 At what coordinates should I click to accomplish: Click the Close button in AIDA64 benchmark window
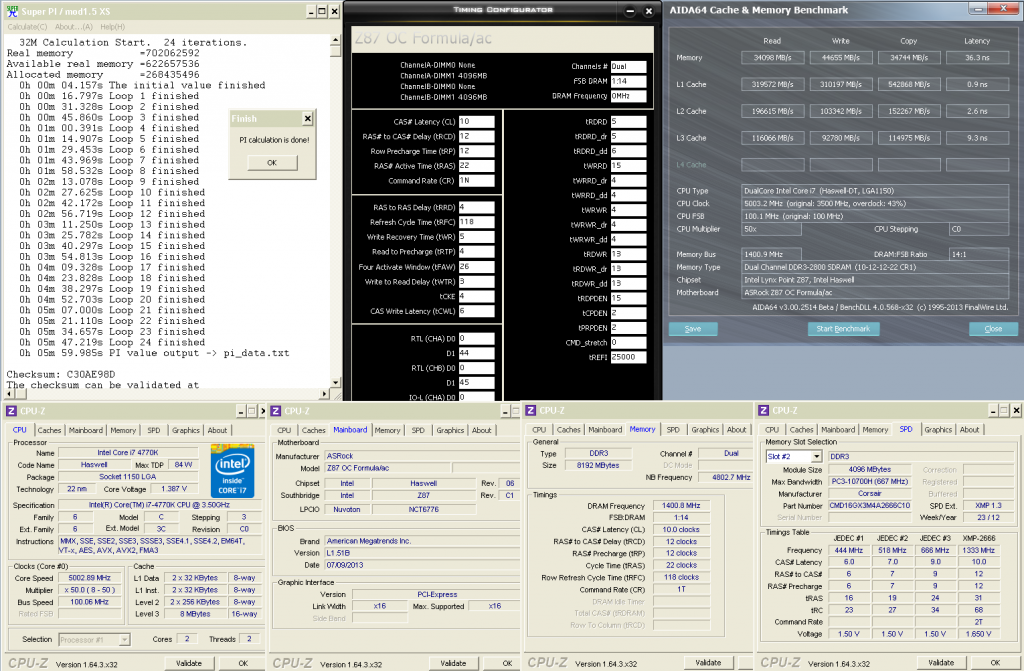(x=993, y=329)
